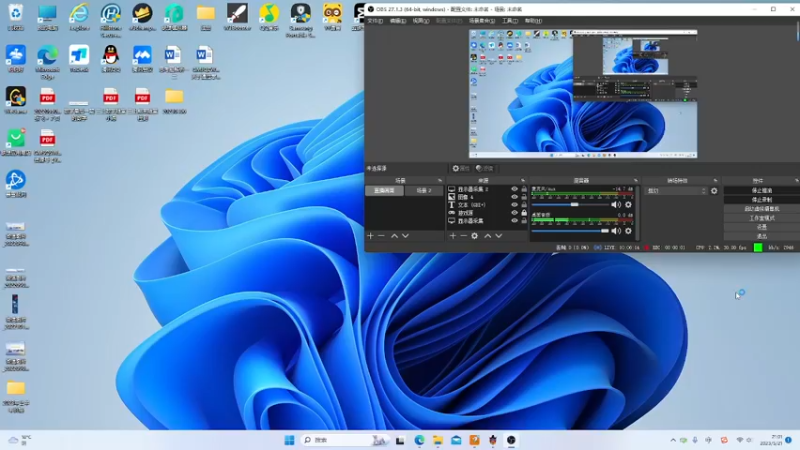Enable 工作室模式 studio mode button

pyautogui.click(x=762, y=218)
